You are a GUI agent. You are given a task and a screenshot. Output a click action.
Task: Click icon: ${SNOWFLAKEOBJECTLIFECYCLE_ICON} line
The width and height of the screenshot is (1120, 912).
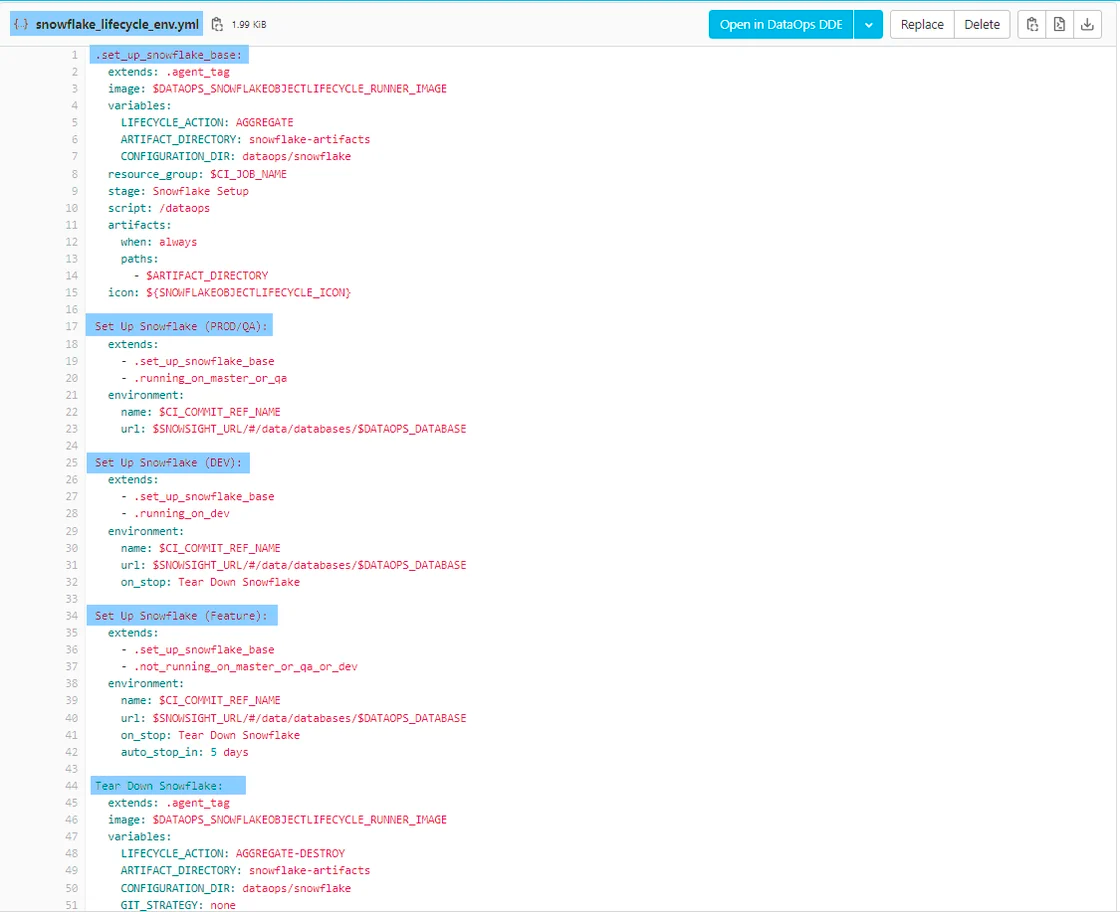(x=229, y=293)
